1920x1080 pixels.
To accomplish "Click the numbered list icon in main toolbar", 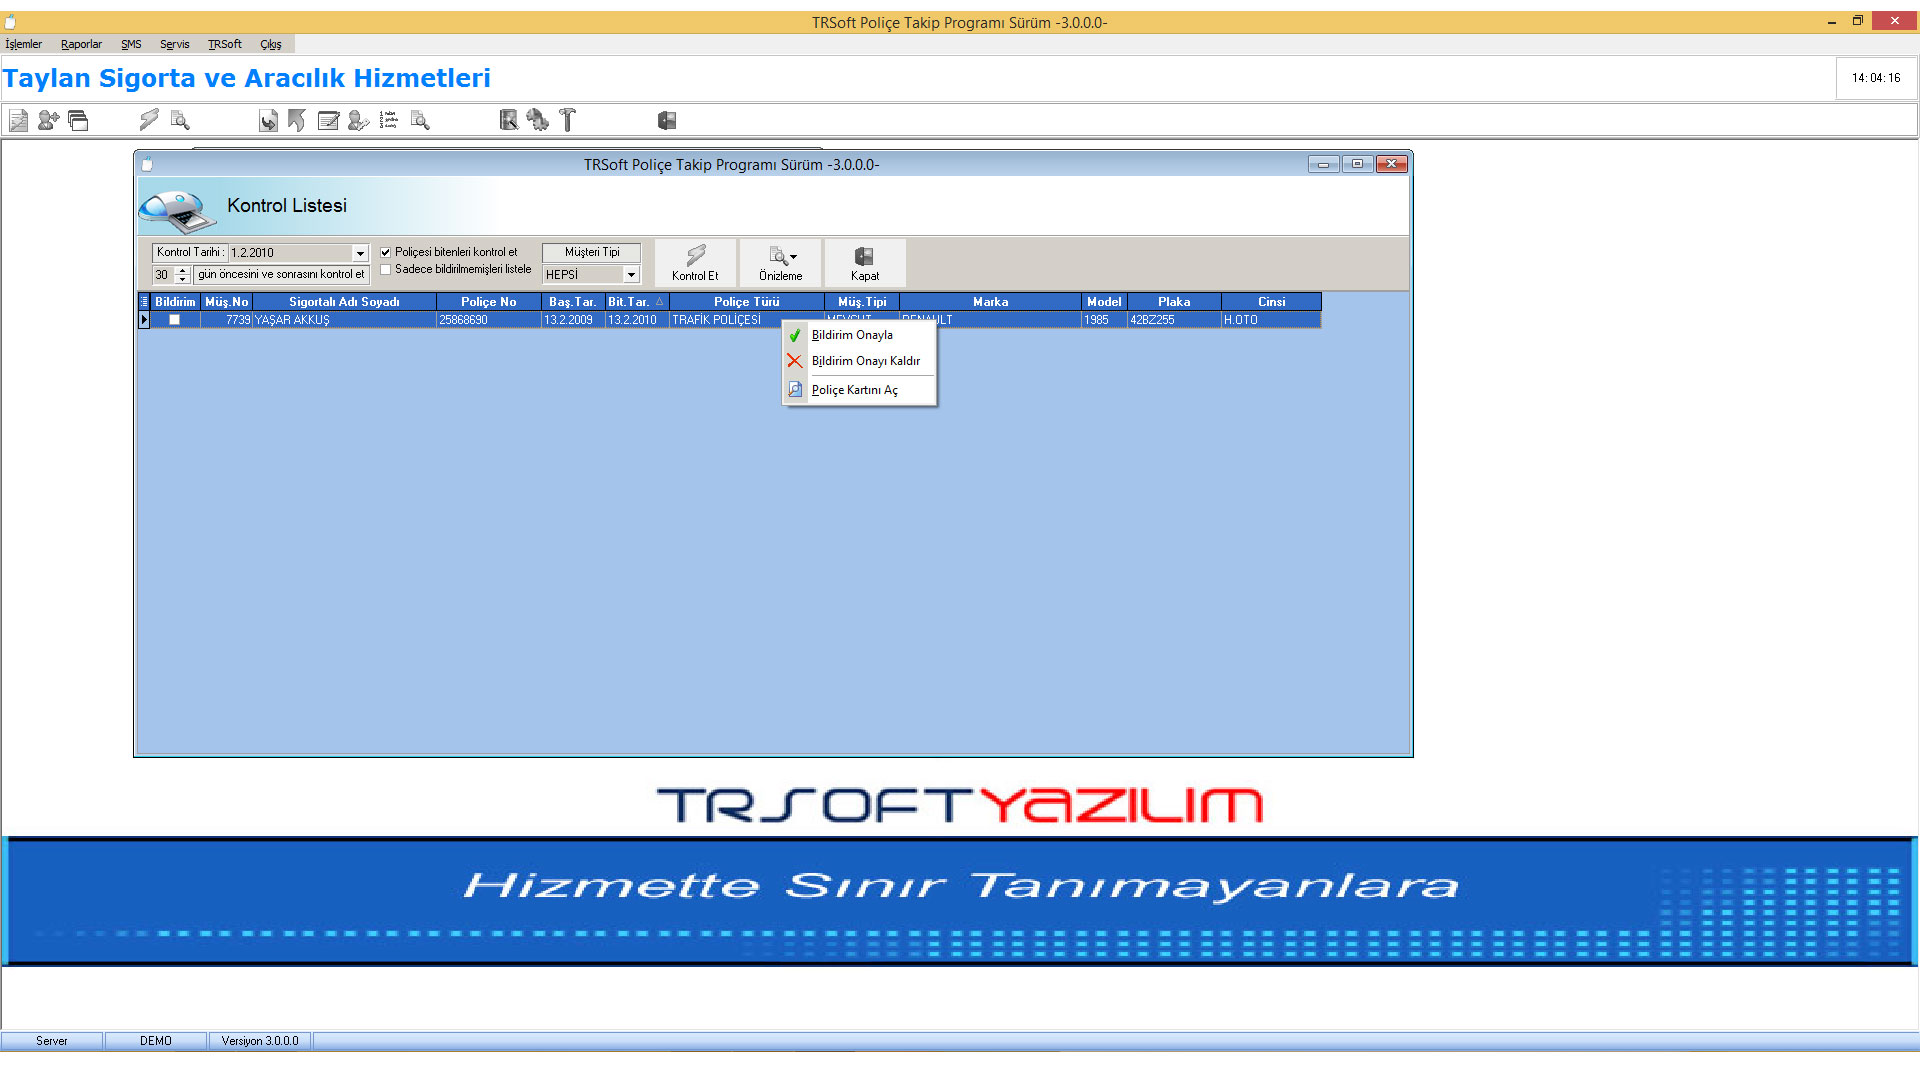I will (x=389, y=121).
